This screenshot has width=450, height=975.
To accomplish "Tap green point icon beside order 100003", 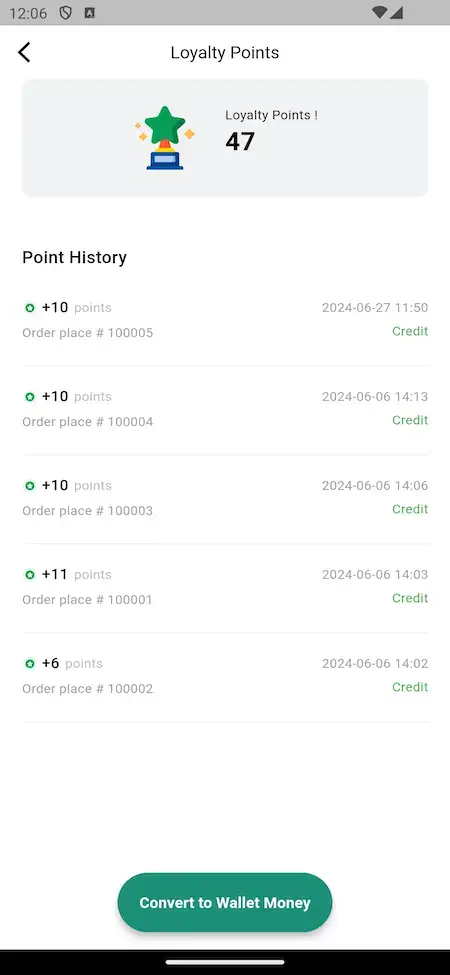I will tap(30, 486).
